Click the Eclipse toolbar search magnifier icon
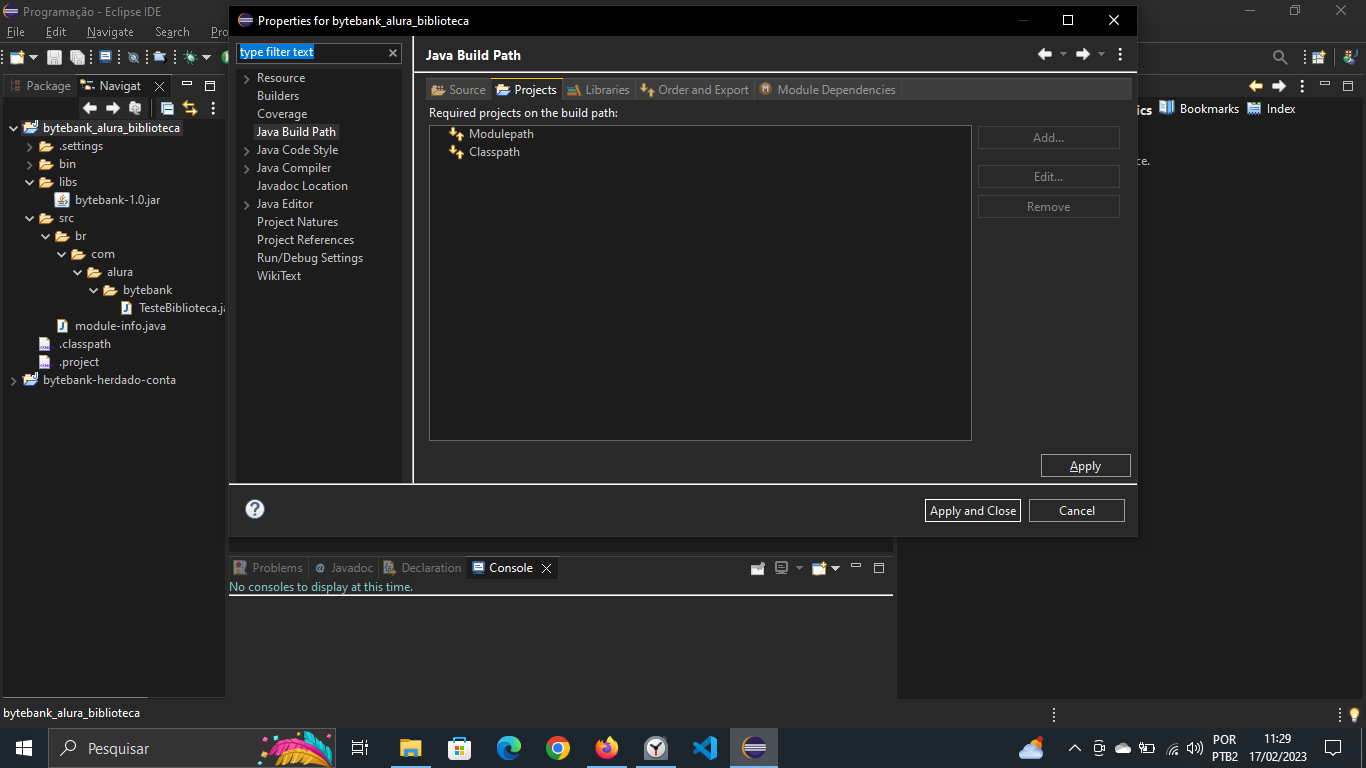 1280,57
